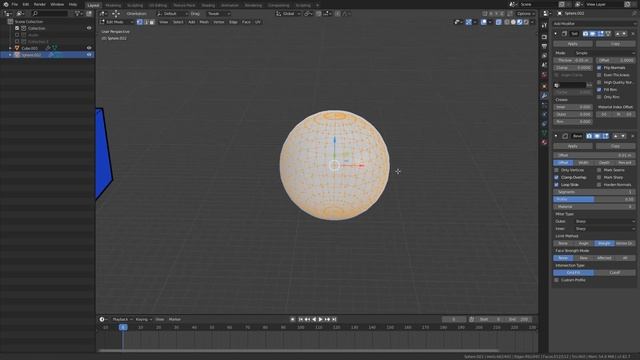Screen dimensions: 640x360
Task: Enable Only Rim checkbox
Action: [599, 97]
